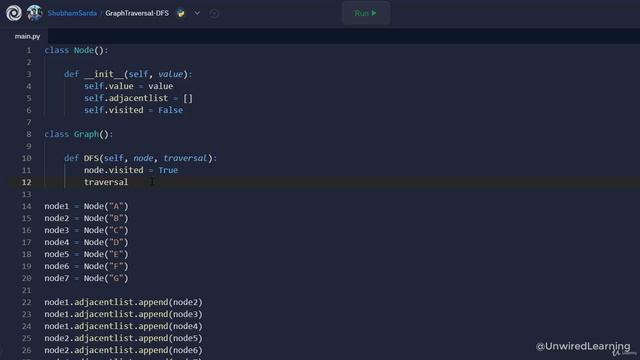Click 'self.adjacentlist = []' line
The image size is (640, 360).
click(138, 98)
